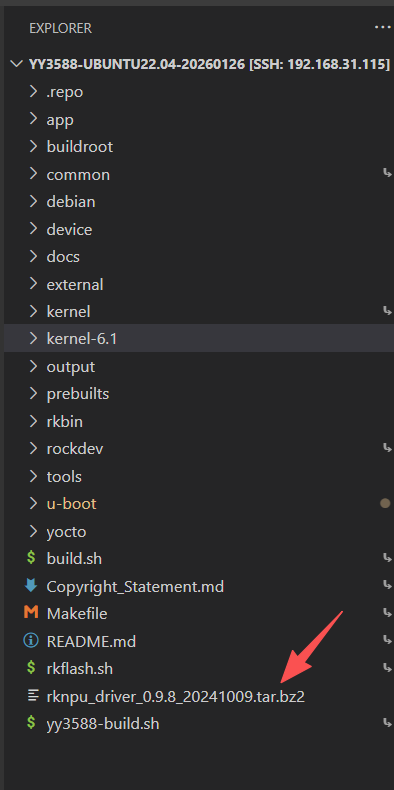Screen dimensions: 394x790
Task: Expand the .repo folder chevron
Action: pyautogui.click(x=33, y=92)
